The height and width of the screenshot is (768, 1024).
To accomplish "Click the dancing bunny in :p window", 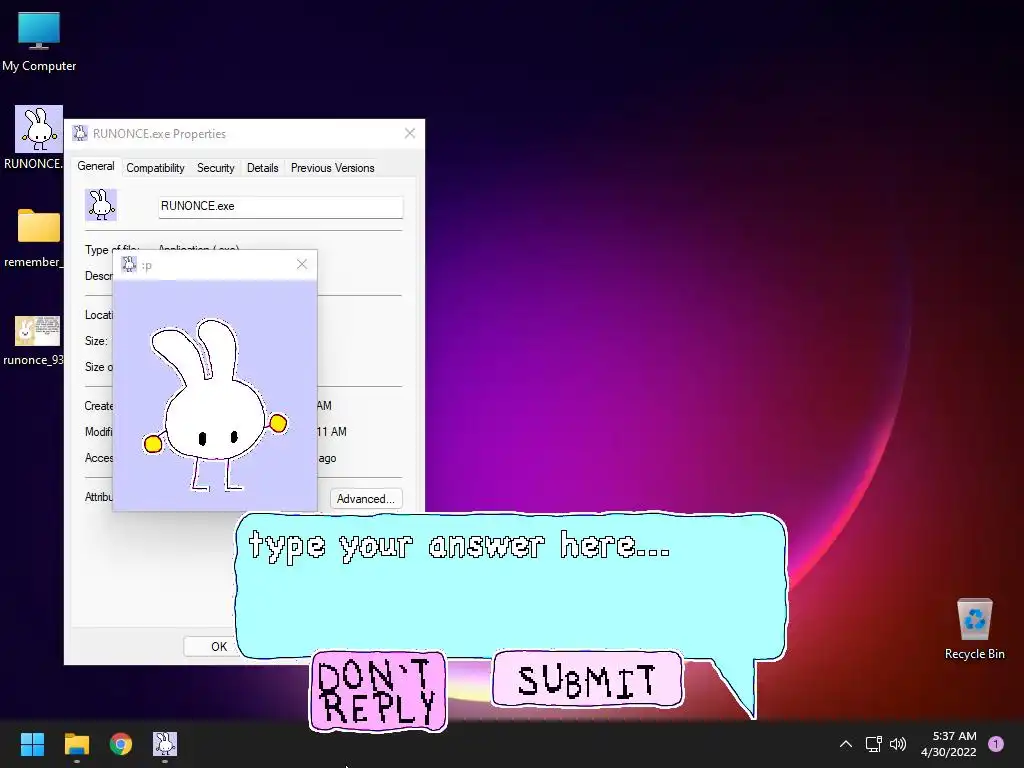I will coord(215,404).
